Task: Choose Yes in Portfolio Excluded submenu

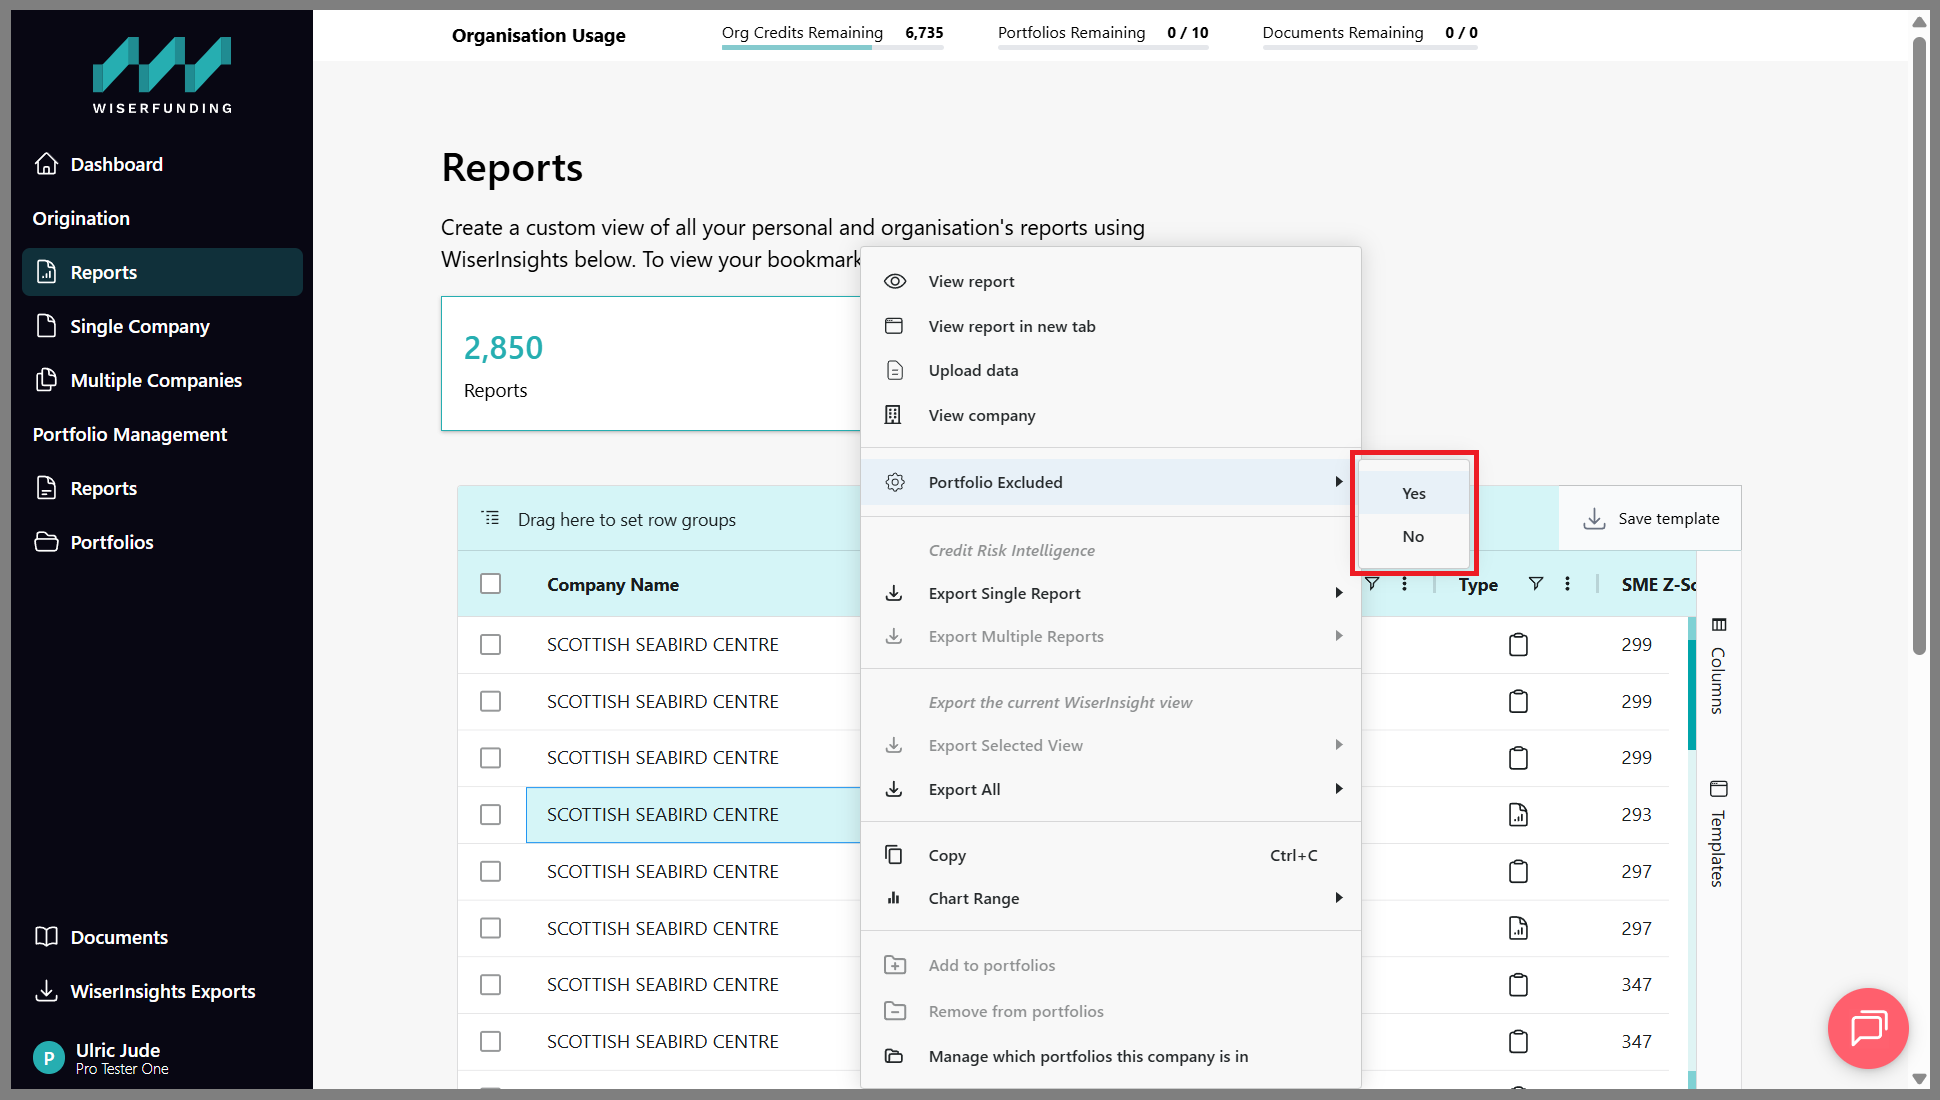Action: pos(1414,493)
